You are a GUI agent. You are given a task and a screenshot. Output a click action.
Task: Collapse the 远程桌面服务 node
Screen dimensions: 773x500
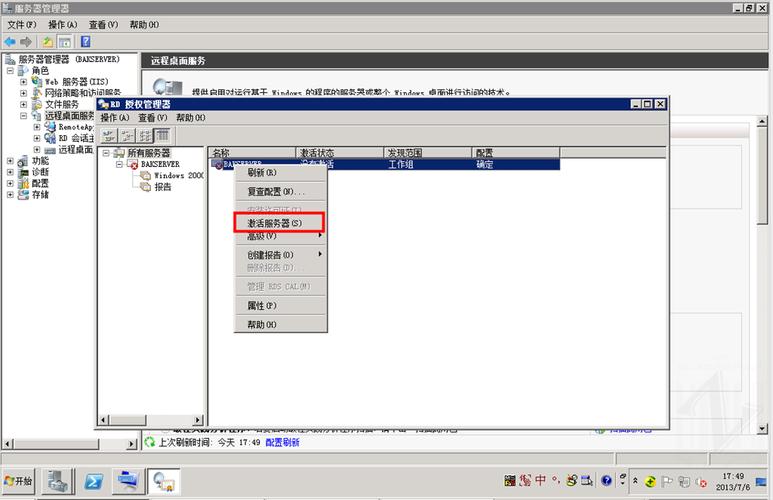tap(24, 116)
